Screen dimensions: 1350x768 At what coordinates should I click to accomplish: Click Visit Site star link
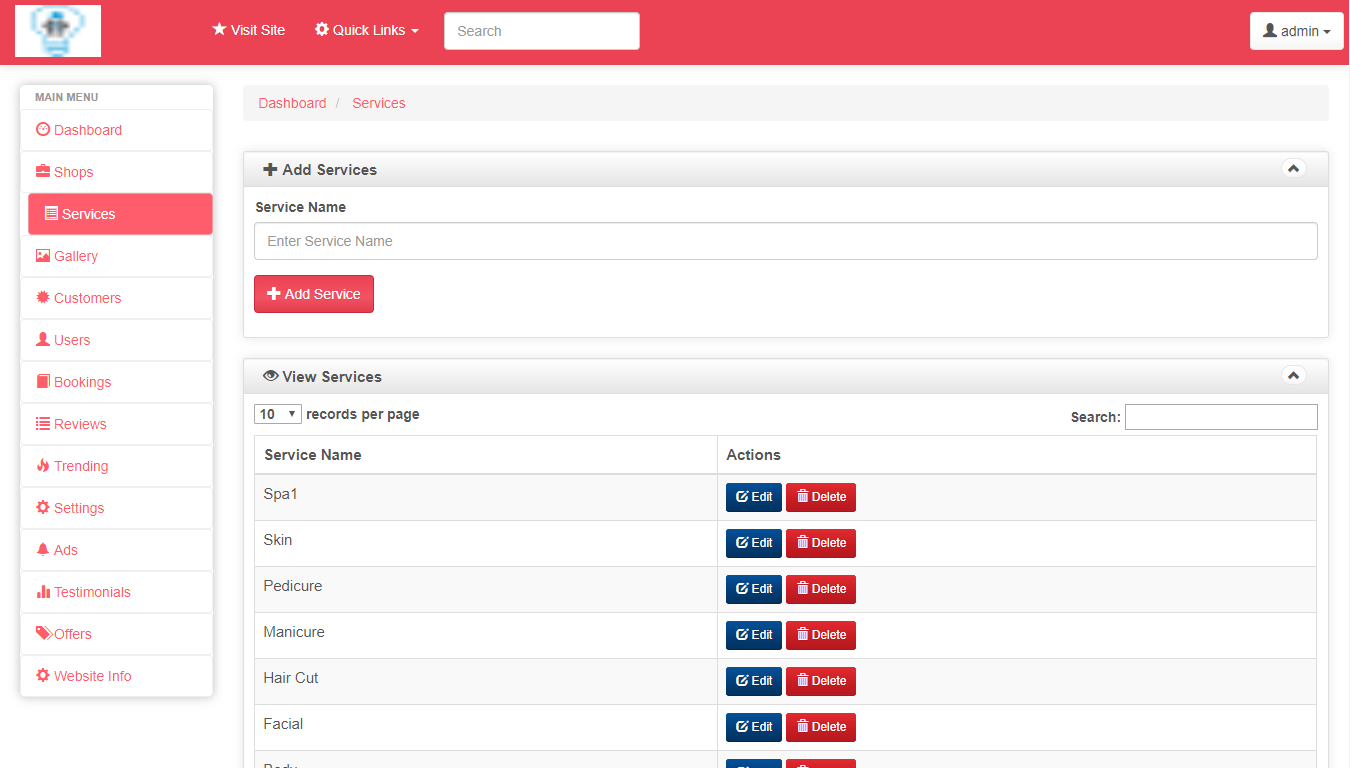[249, 30]
